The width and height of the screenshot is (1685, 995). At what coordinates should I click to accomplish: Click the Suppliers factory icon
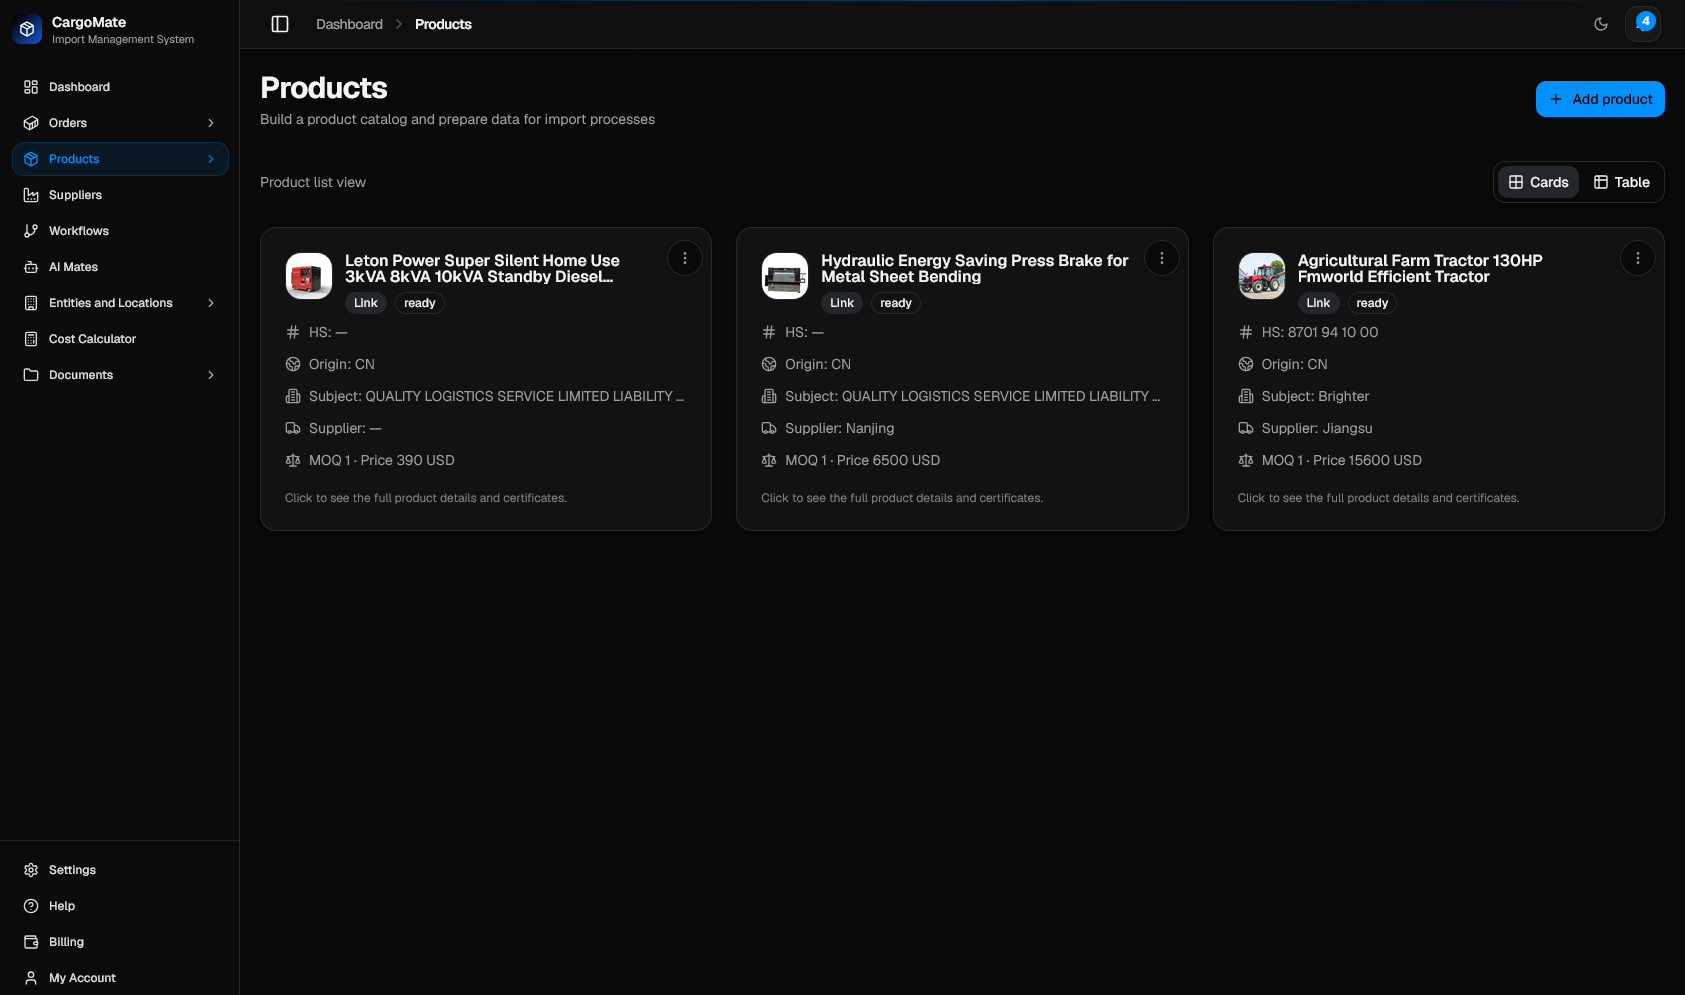pyautogui.click(x=31, y=195)
